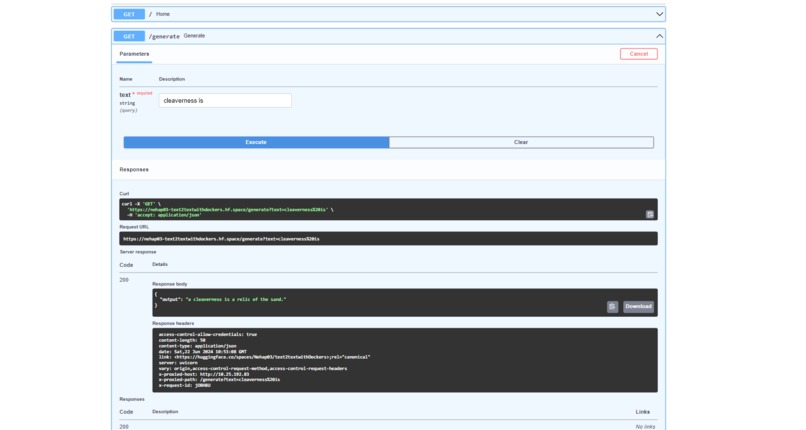Image resolution: width=806 pixels, height=430 pixels.
Task: Clear the request results
Action: tap(521, 142)
